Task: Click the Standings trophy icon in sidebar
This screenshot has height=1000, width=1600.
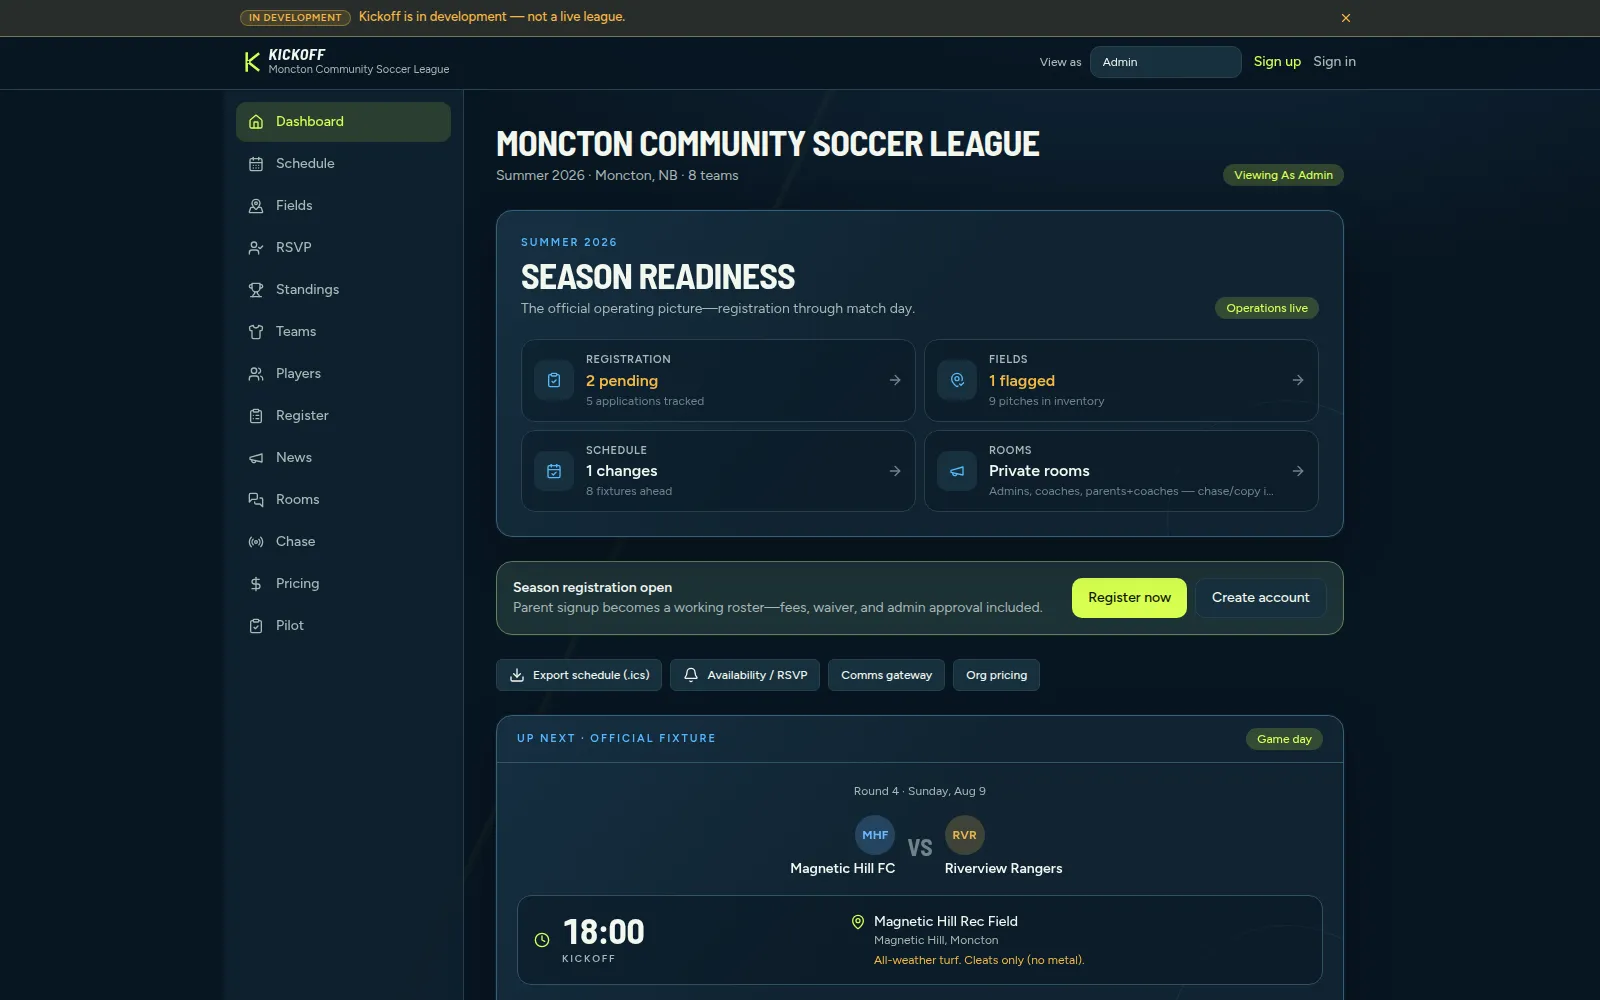Action: 256,290
